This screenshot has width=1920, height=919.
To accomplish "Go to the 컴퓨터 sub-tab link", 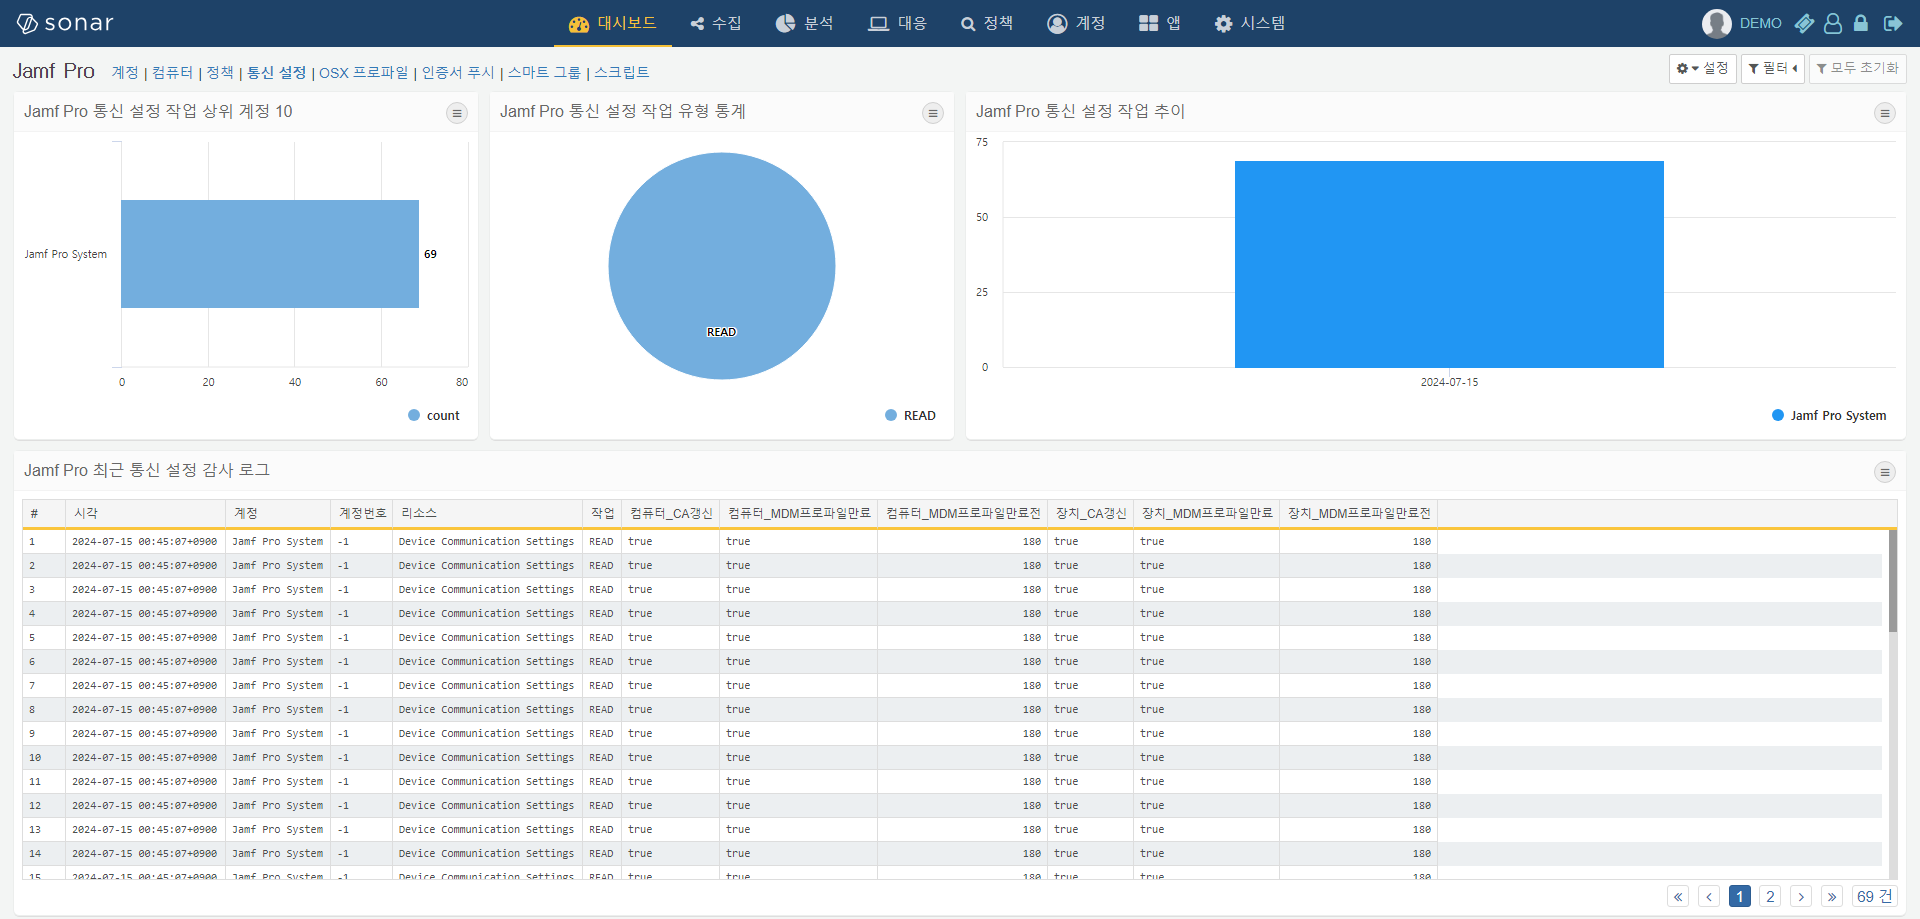I will click(x=172, y=73).
